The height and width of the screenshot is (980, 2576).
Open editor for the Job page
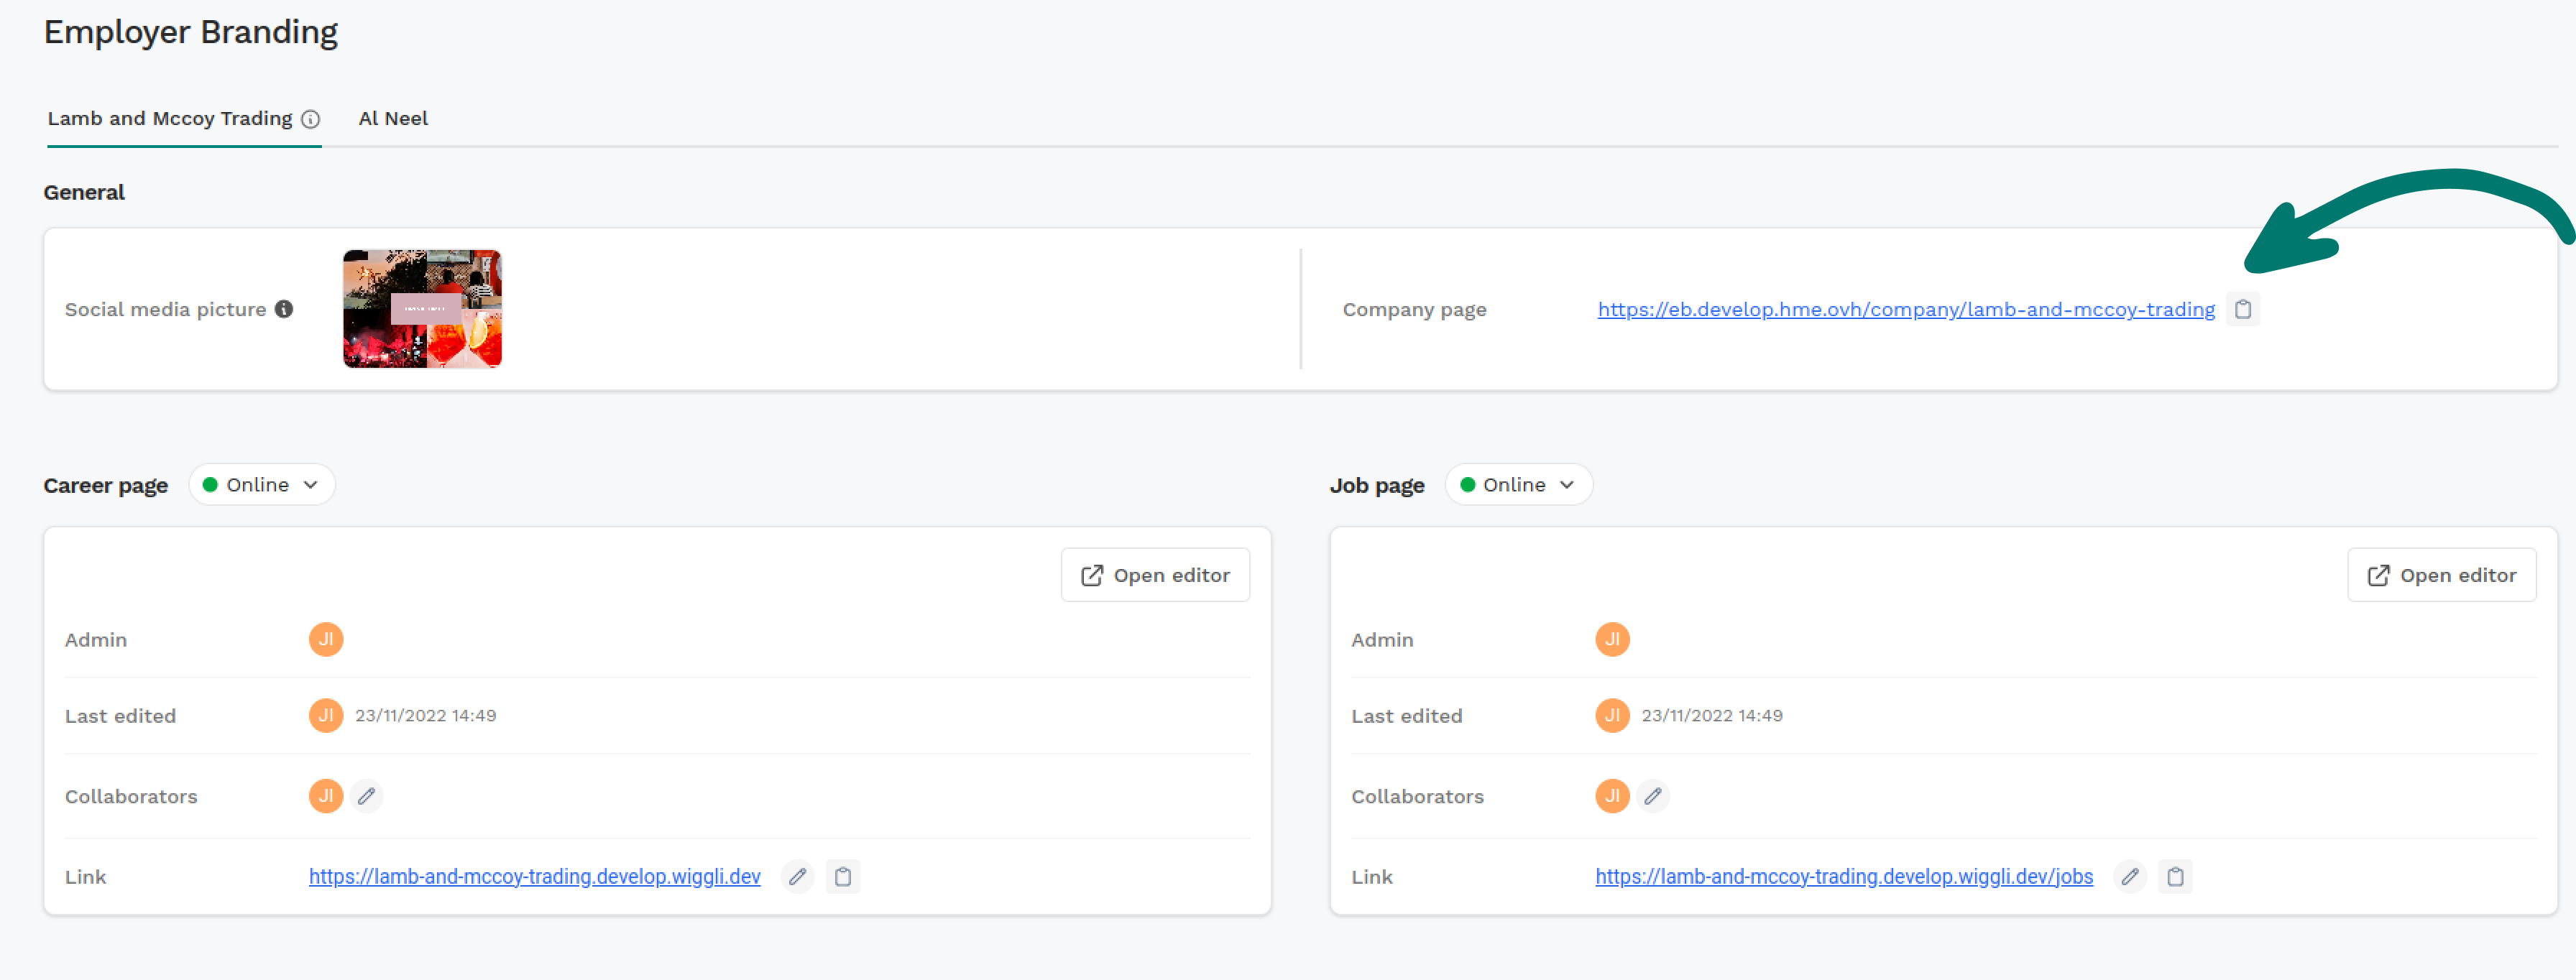(x=2441, y=575)
